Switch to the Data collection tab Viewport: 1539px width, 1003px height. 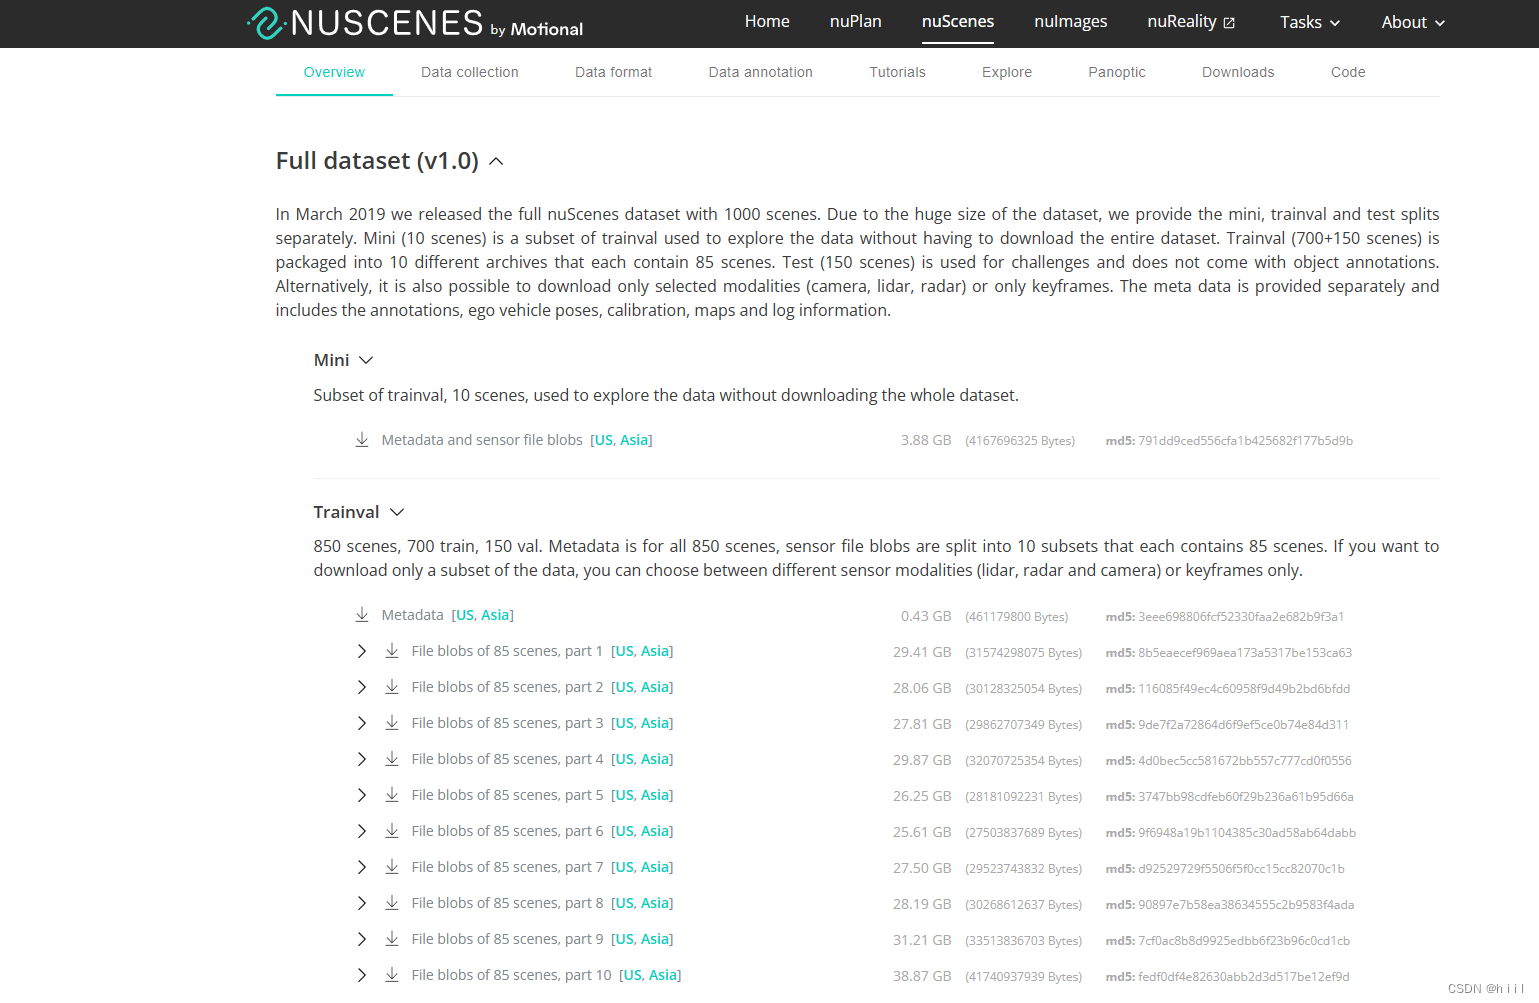click(470, 72)
